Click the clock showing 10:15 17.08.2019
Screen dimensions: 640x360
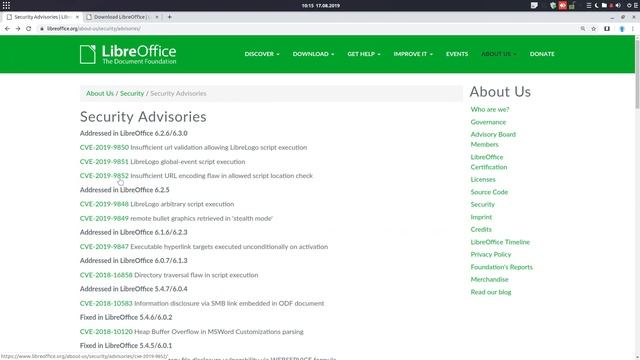321,6
